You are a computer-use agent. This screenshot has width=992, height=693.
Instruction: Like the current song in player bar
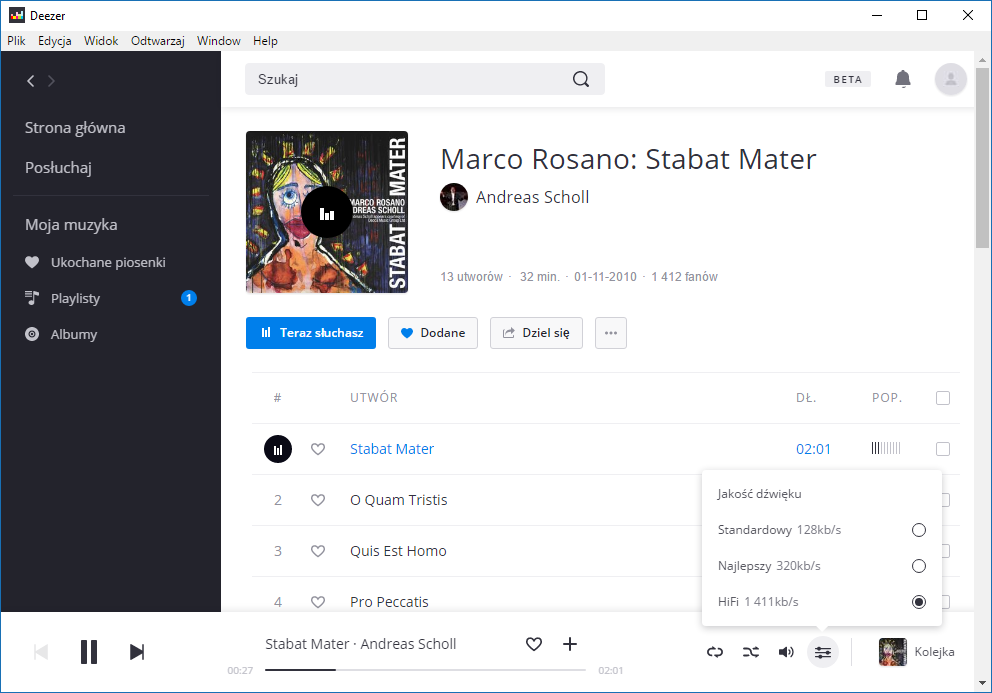pos(534,644)
